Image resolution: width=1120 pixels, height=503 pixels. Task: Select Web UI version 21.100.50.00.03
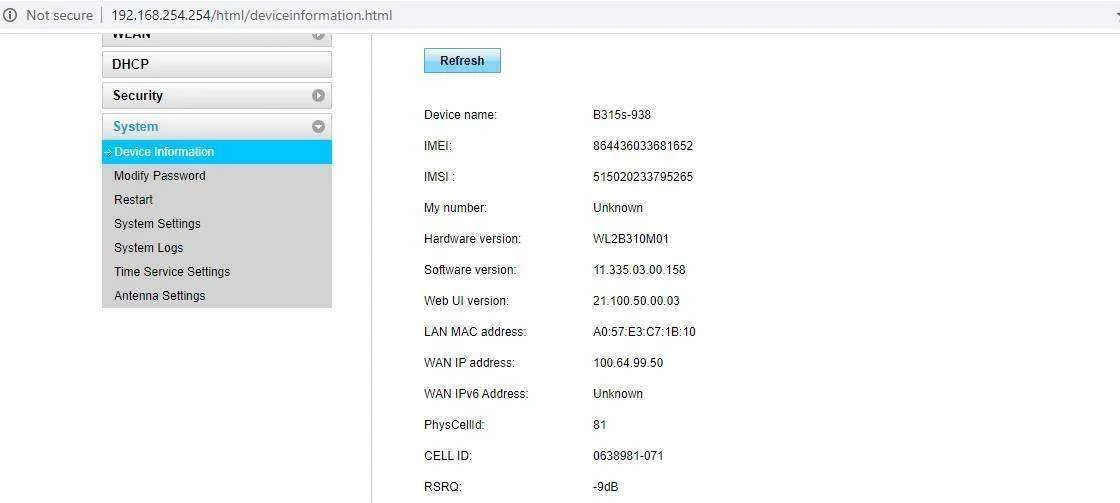pos(636,301)
